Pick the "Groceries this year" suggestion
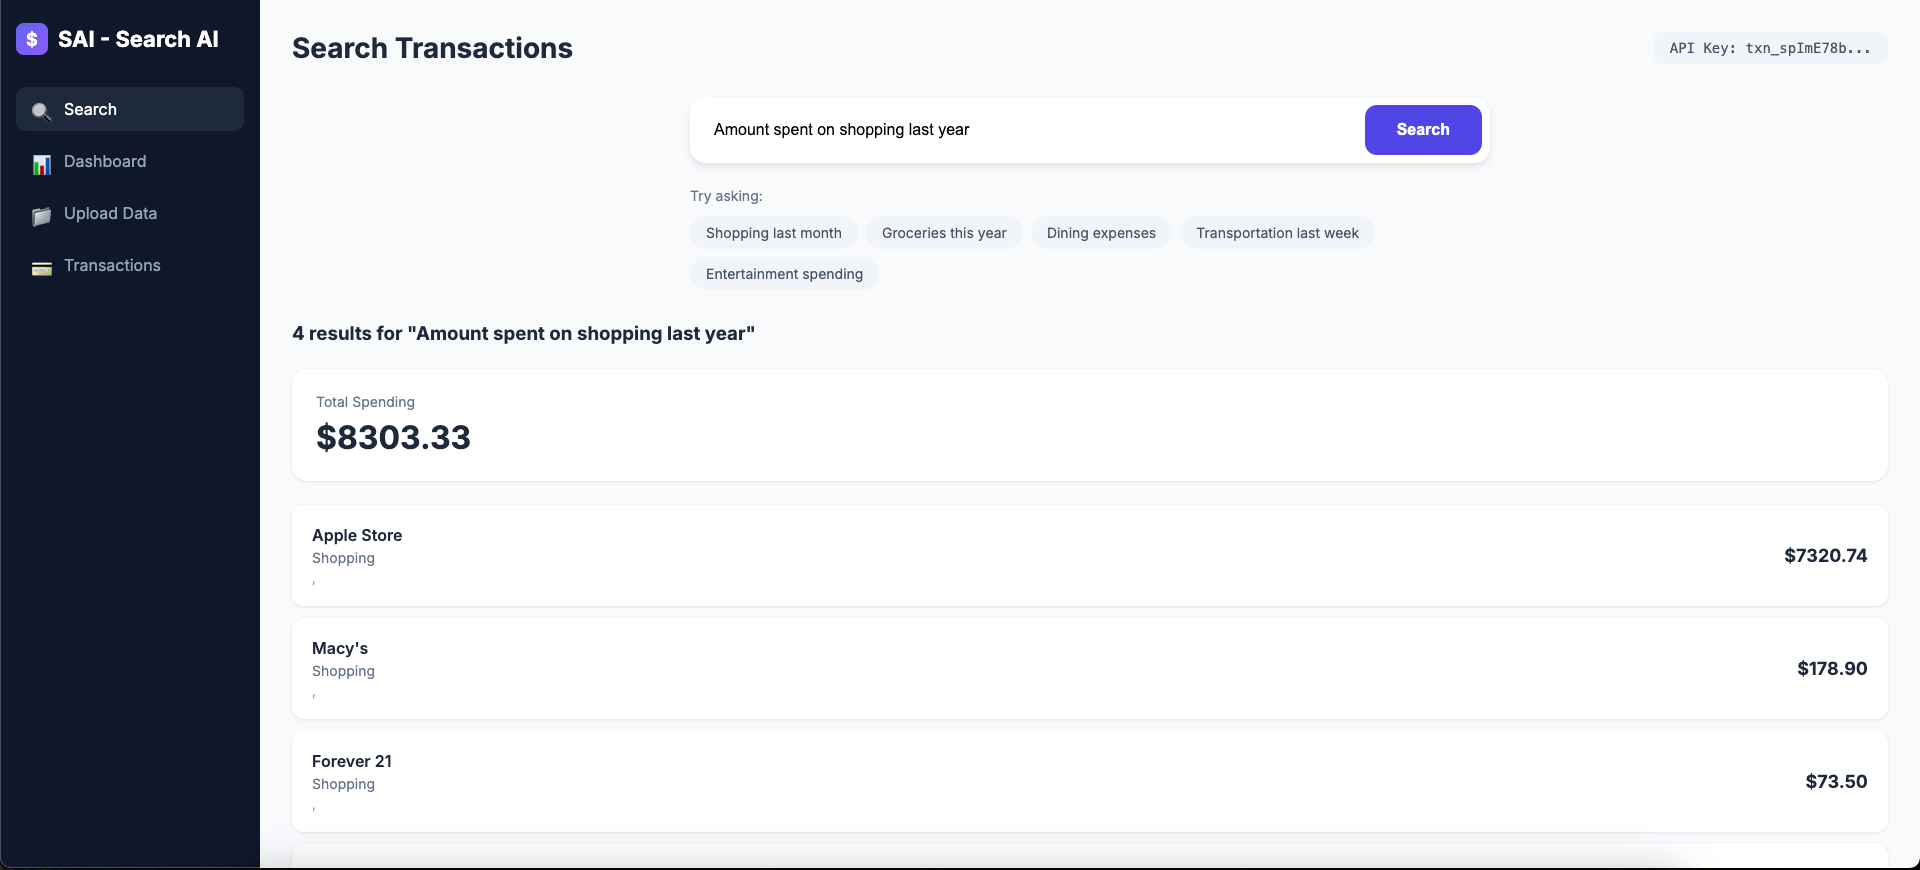 pyautogui.click(x=944, y=233)
